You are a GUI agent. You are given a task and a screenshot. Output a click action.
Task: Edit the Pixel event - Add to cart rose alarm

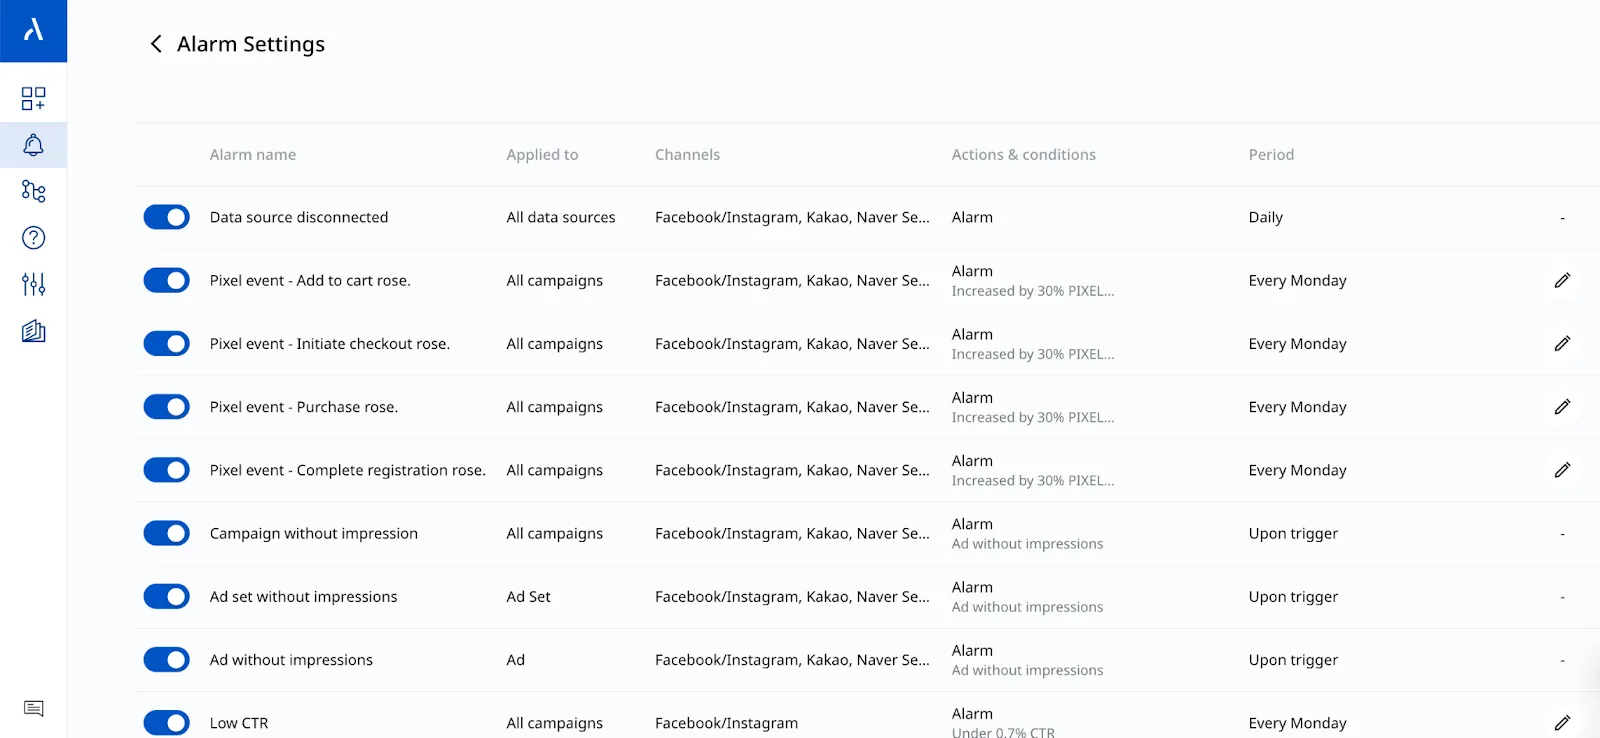tap(1562, 280)
